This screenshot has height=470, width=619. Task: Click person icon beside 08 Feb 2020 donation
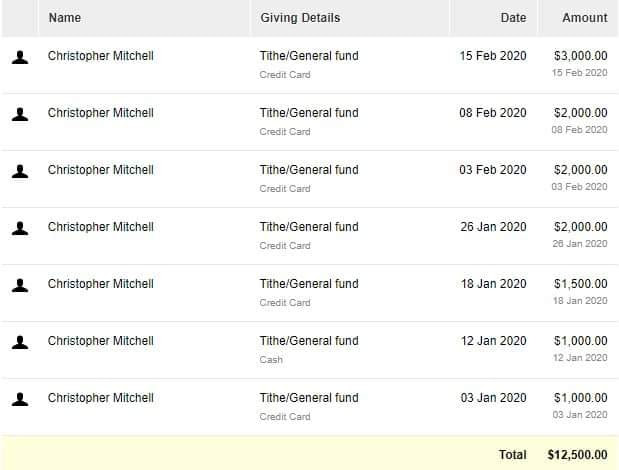20,114
